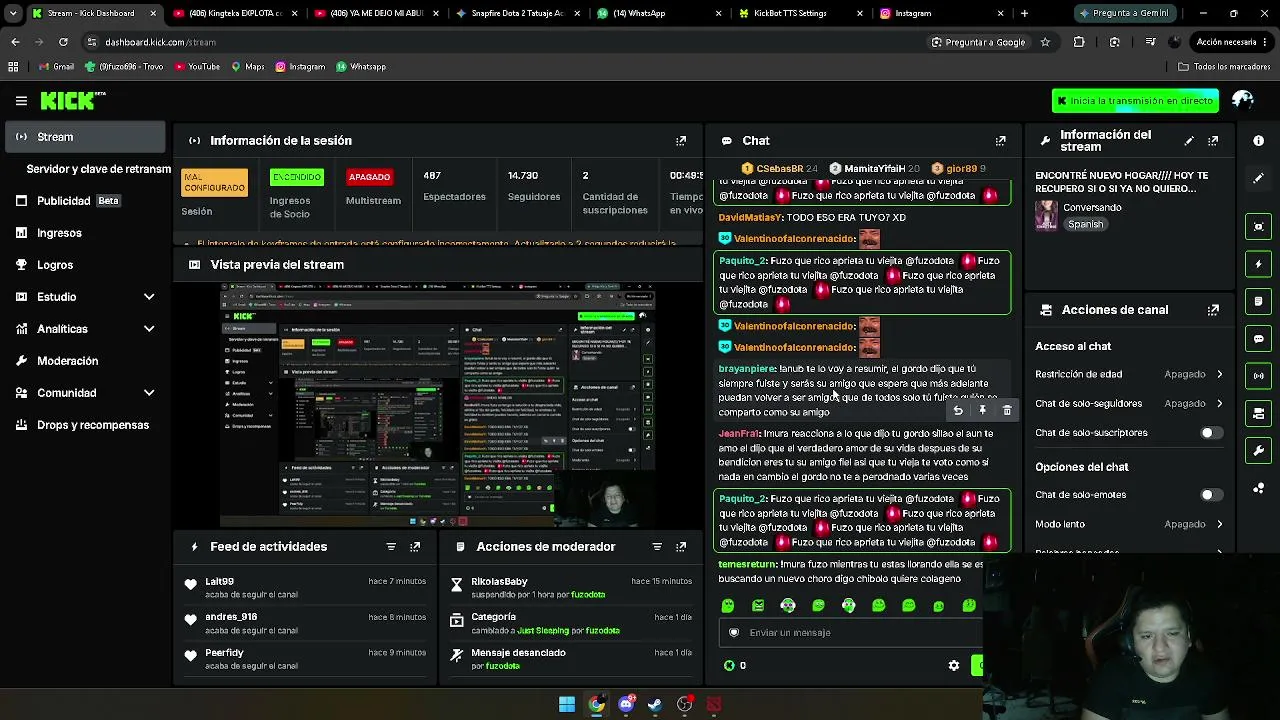Screen dimensions: 1280x720
Task: Open the browser tab list dropdown
Action: click(x=12, y=13)
